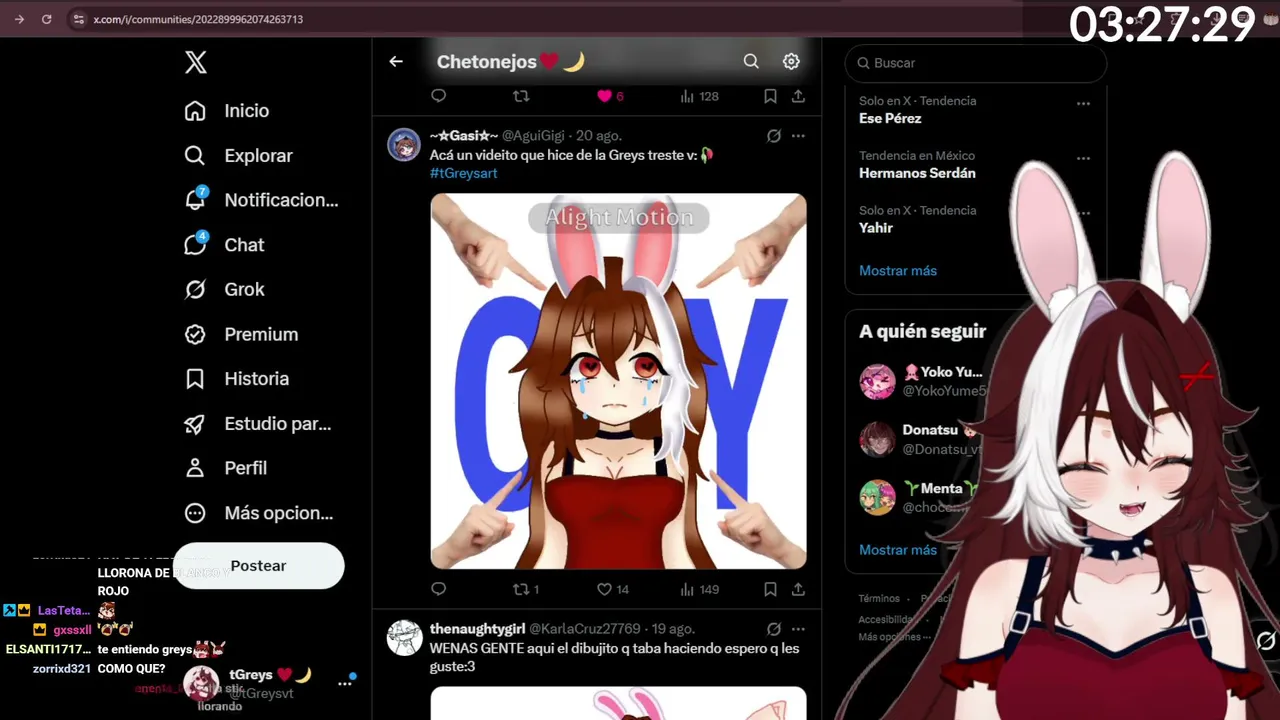Image resolution: width=1280 pixels, height=720 pixels.
Task: Click Mostrar más under A quién seguir
Action: (898, 550)
